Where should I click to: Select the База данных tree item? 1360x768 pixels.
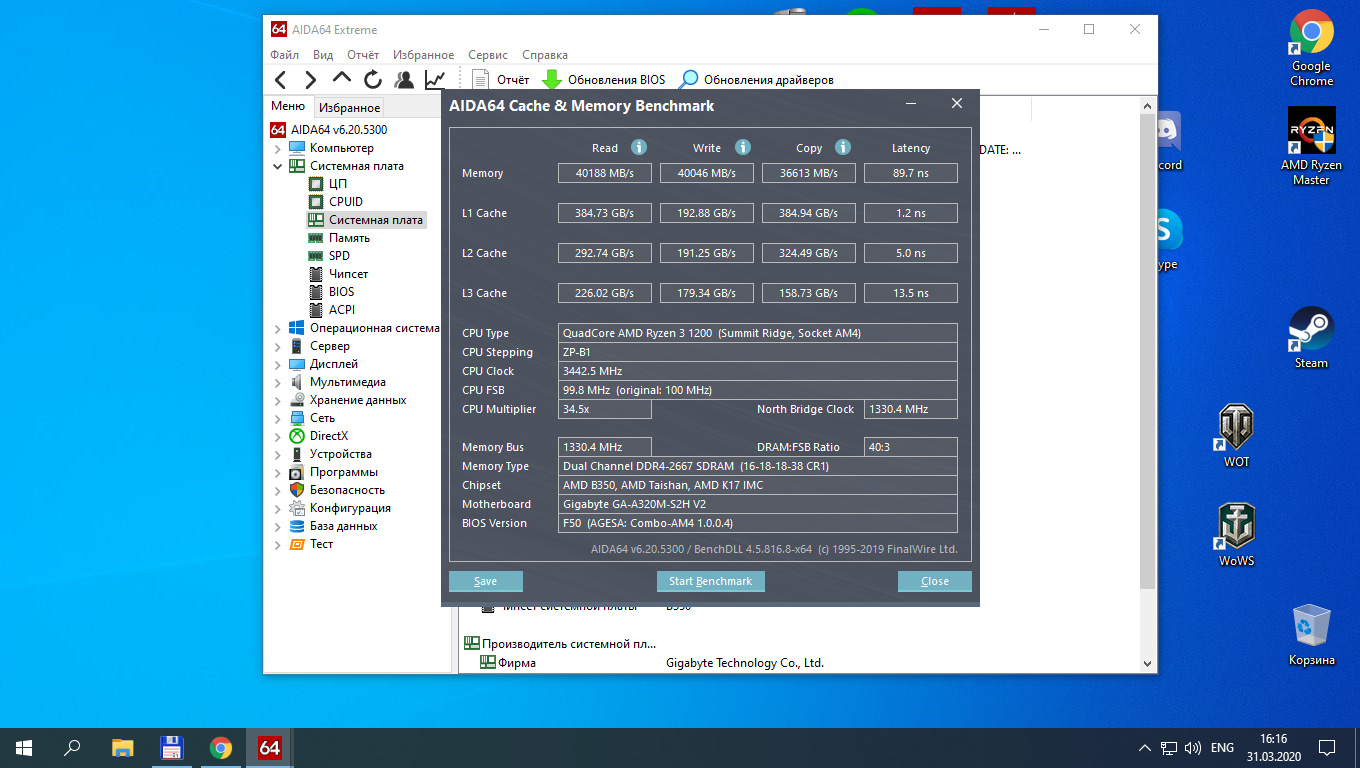coord(334,526)
